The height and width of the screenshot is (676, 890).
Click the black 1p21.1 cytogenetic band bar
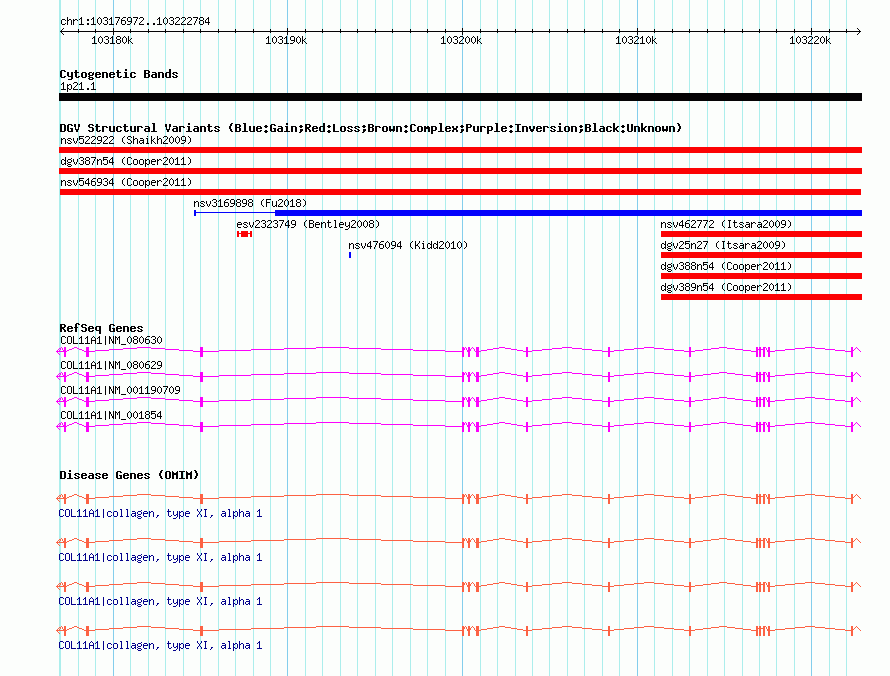460,98
